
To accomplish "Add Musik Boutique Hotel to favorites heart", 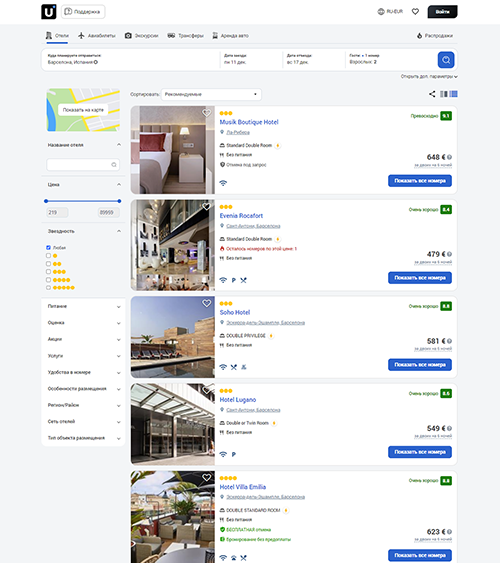I will tap(206, 113).
